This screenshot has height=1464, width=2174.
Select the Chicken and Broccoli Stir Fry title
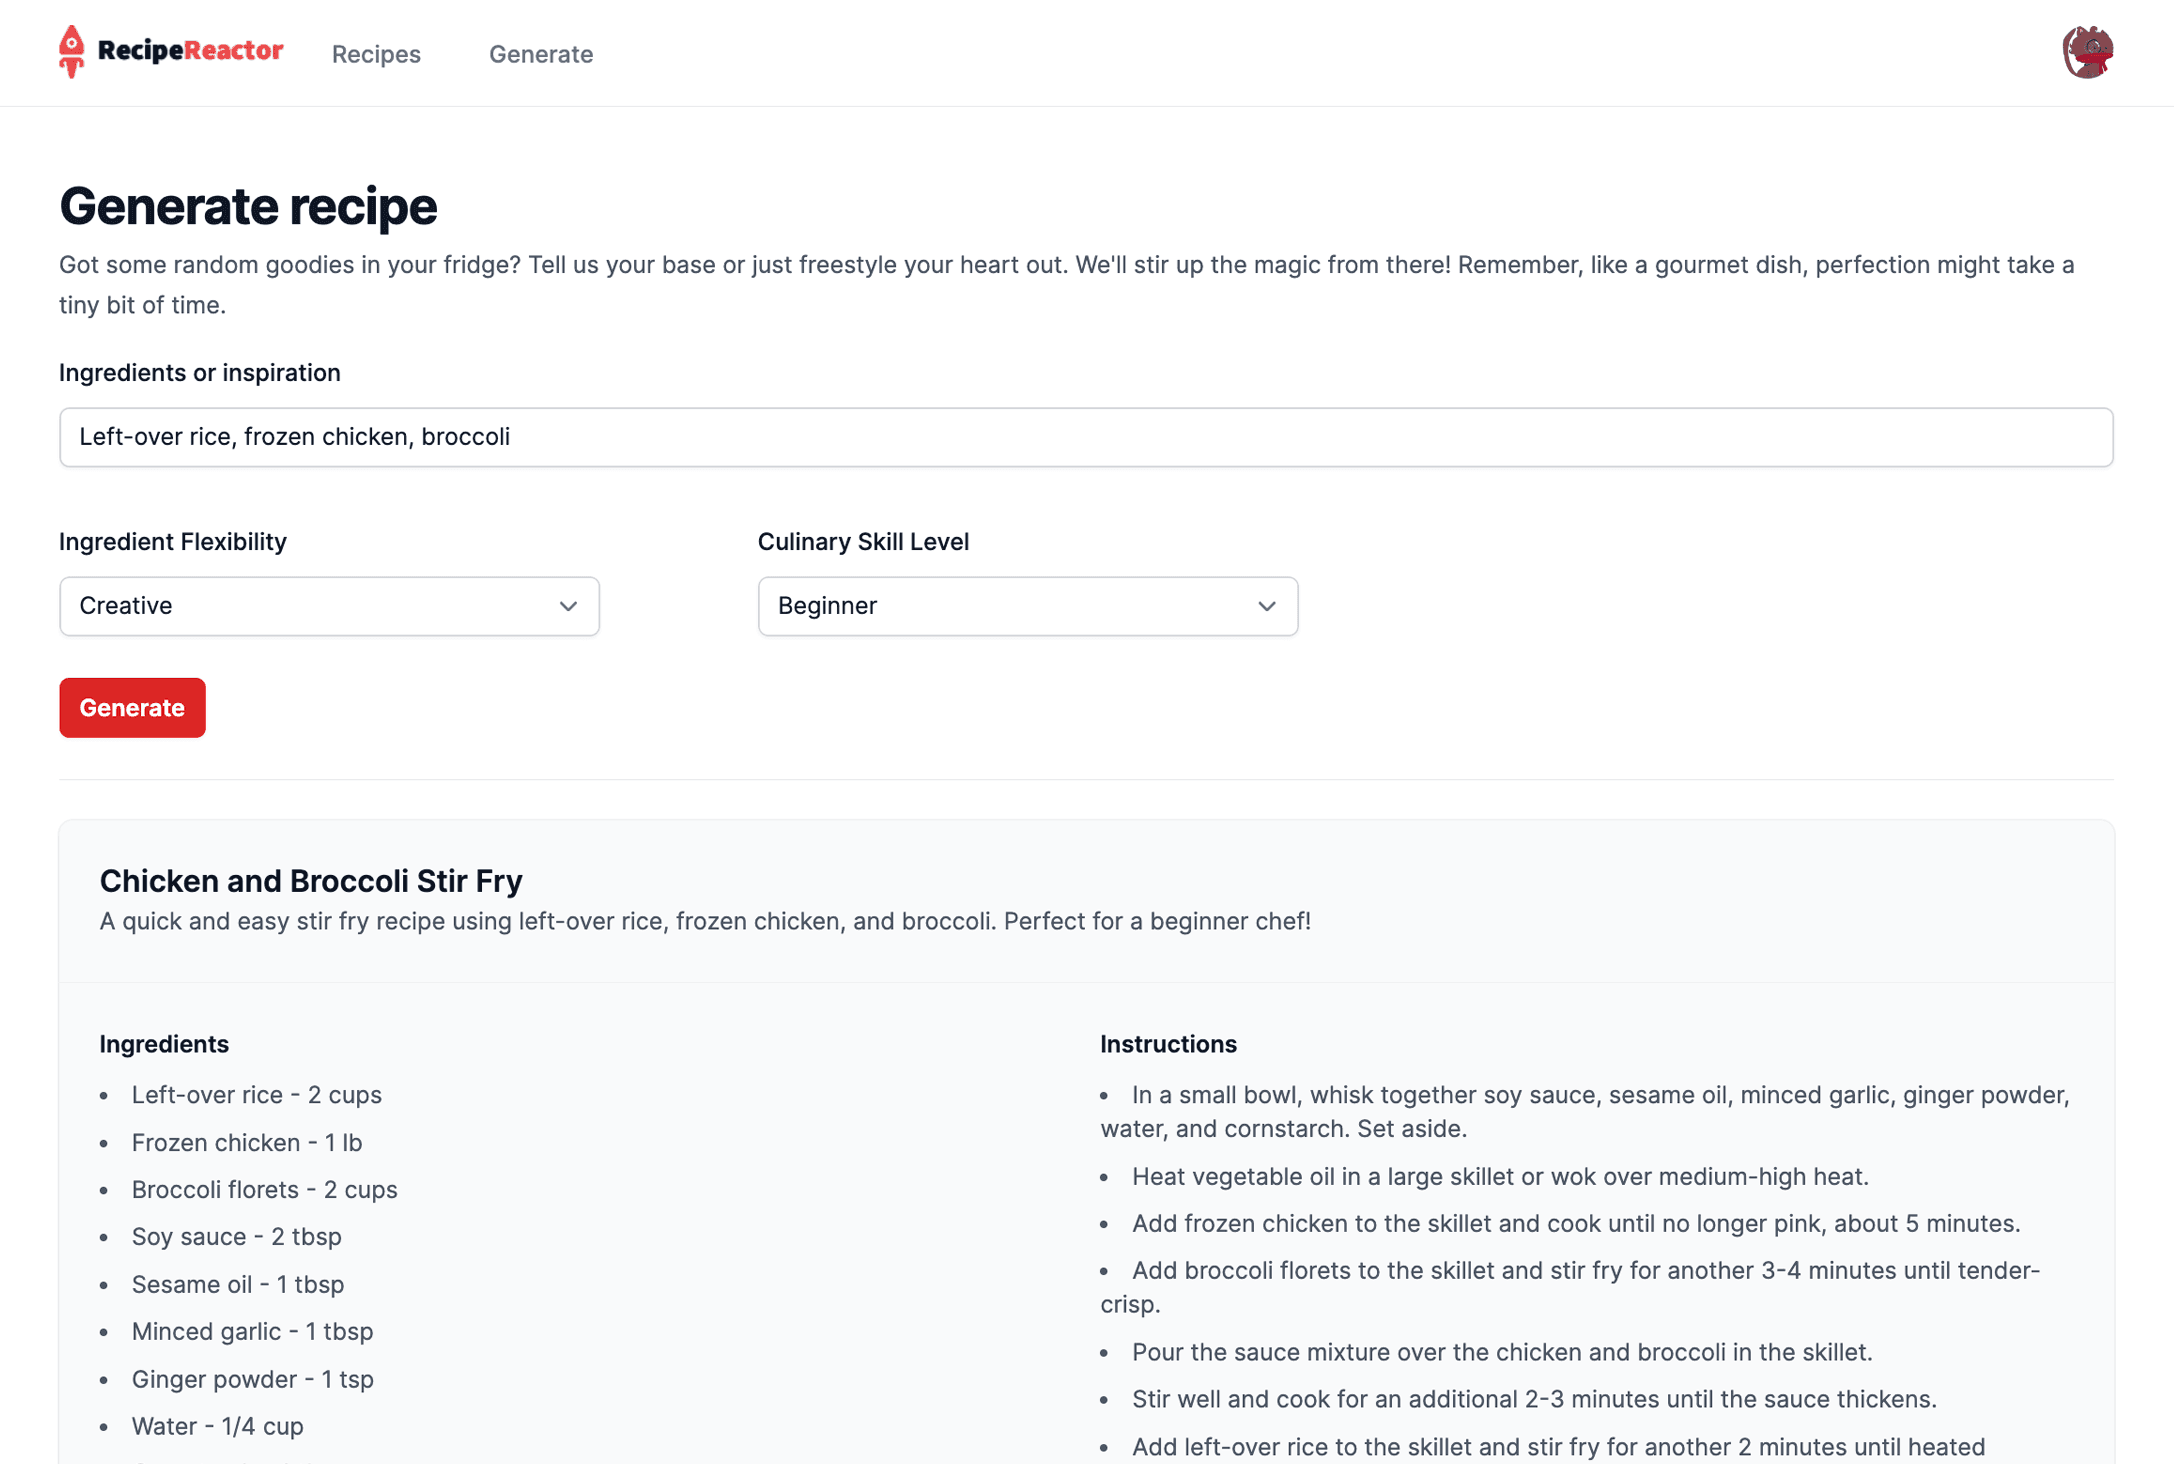point(310,881)
